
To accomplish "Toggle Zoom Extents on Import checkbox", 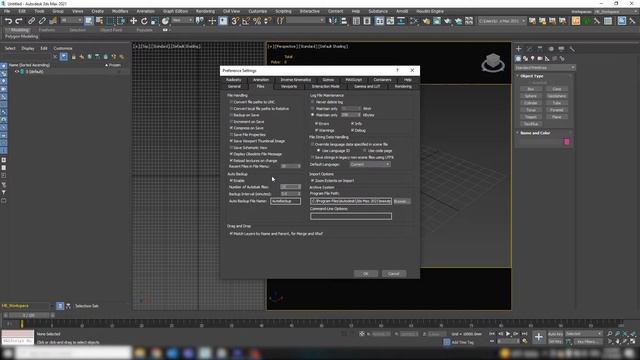I will (x=313, y=180).
